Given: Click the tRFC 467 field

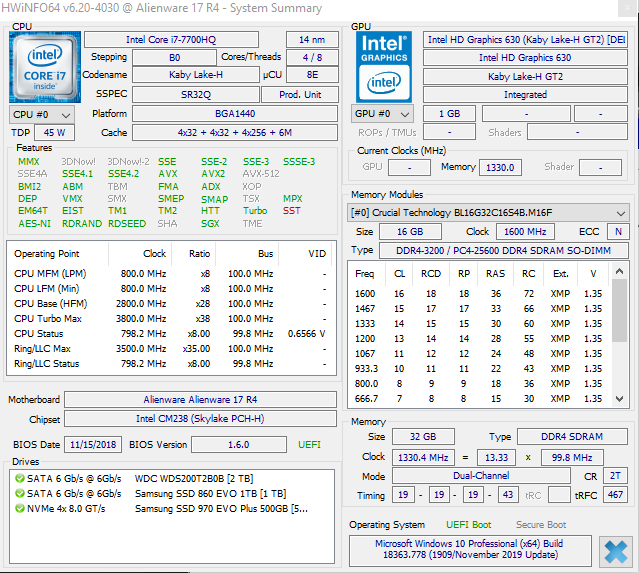Looking at the screenshot, I should 615,495.
